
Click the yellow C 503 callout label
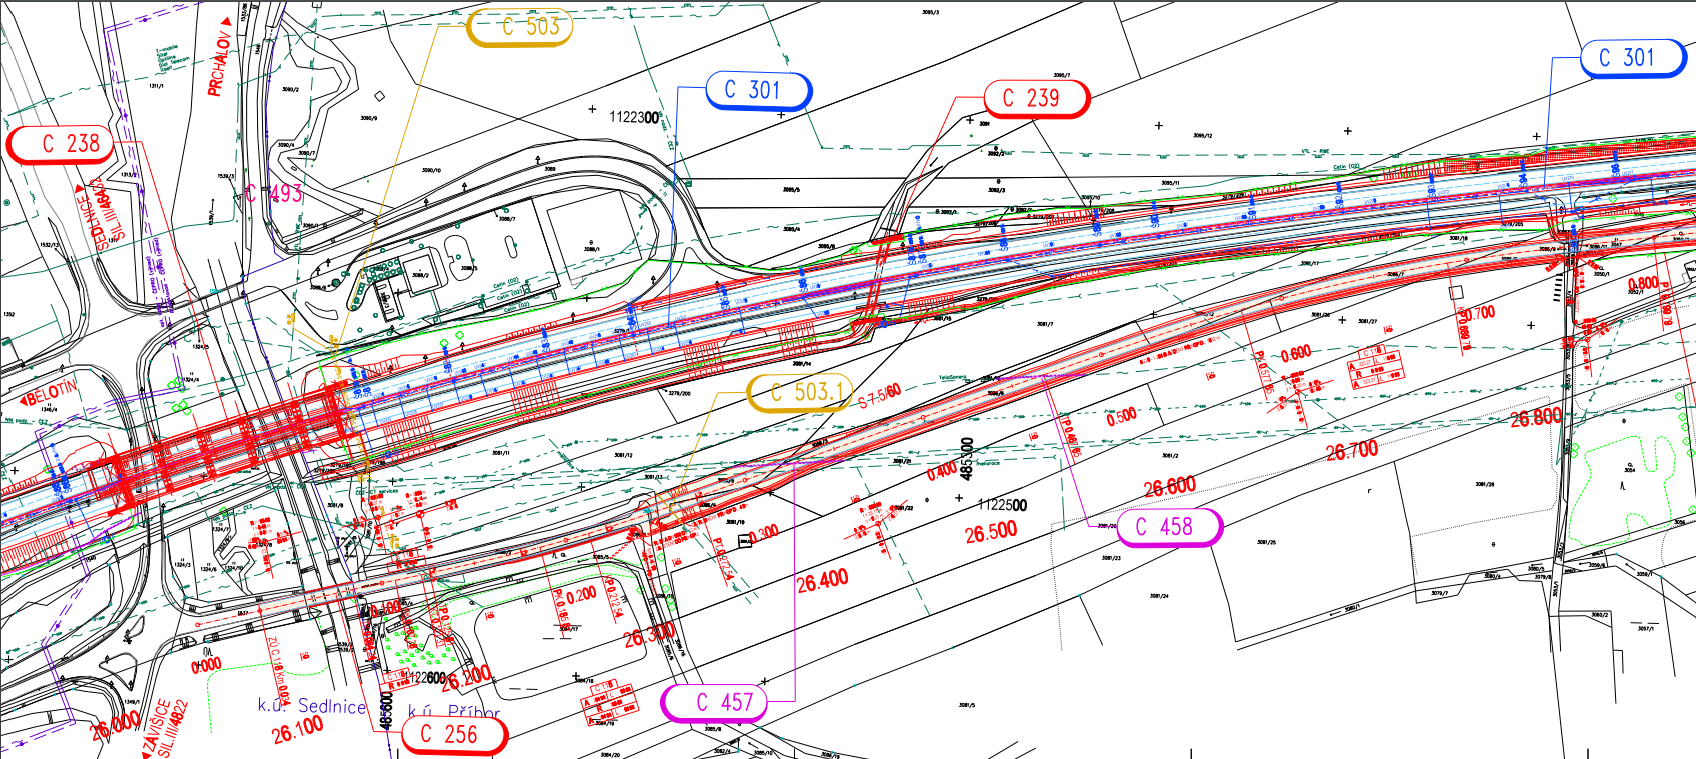pos(520,27)
